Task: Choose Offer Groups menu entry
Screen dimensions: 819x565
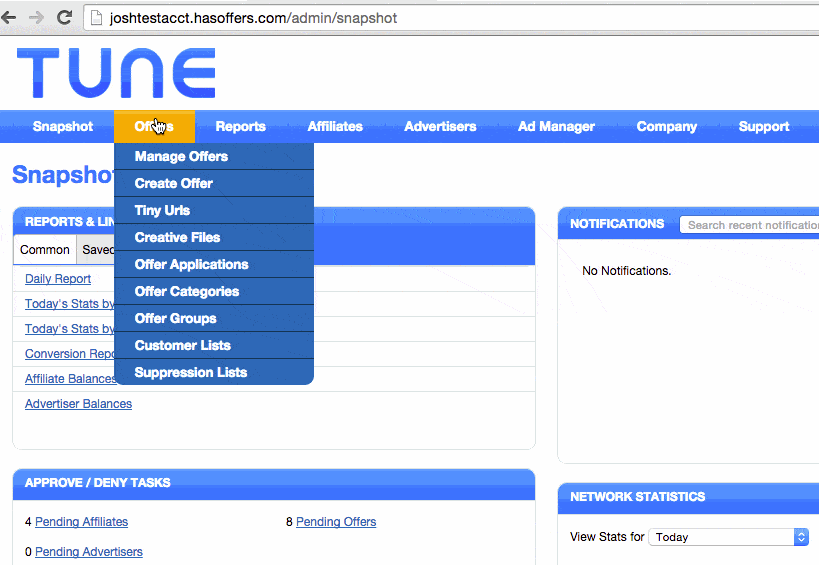Action: (x=214, y=319)
